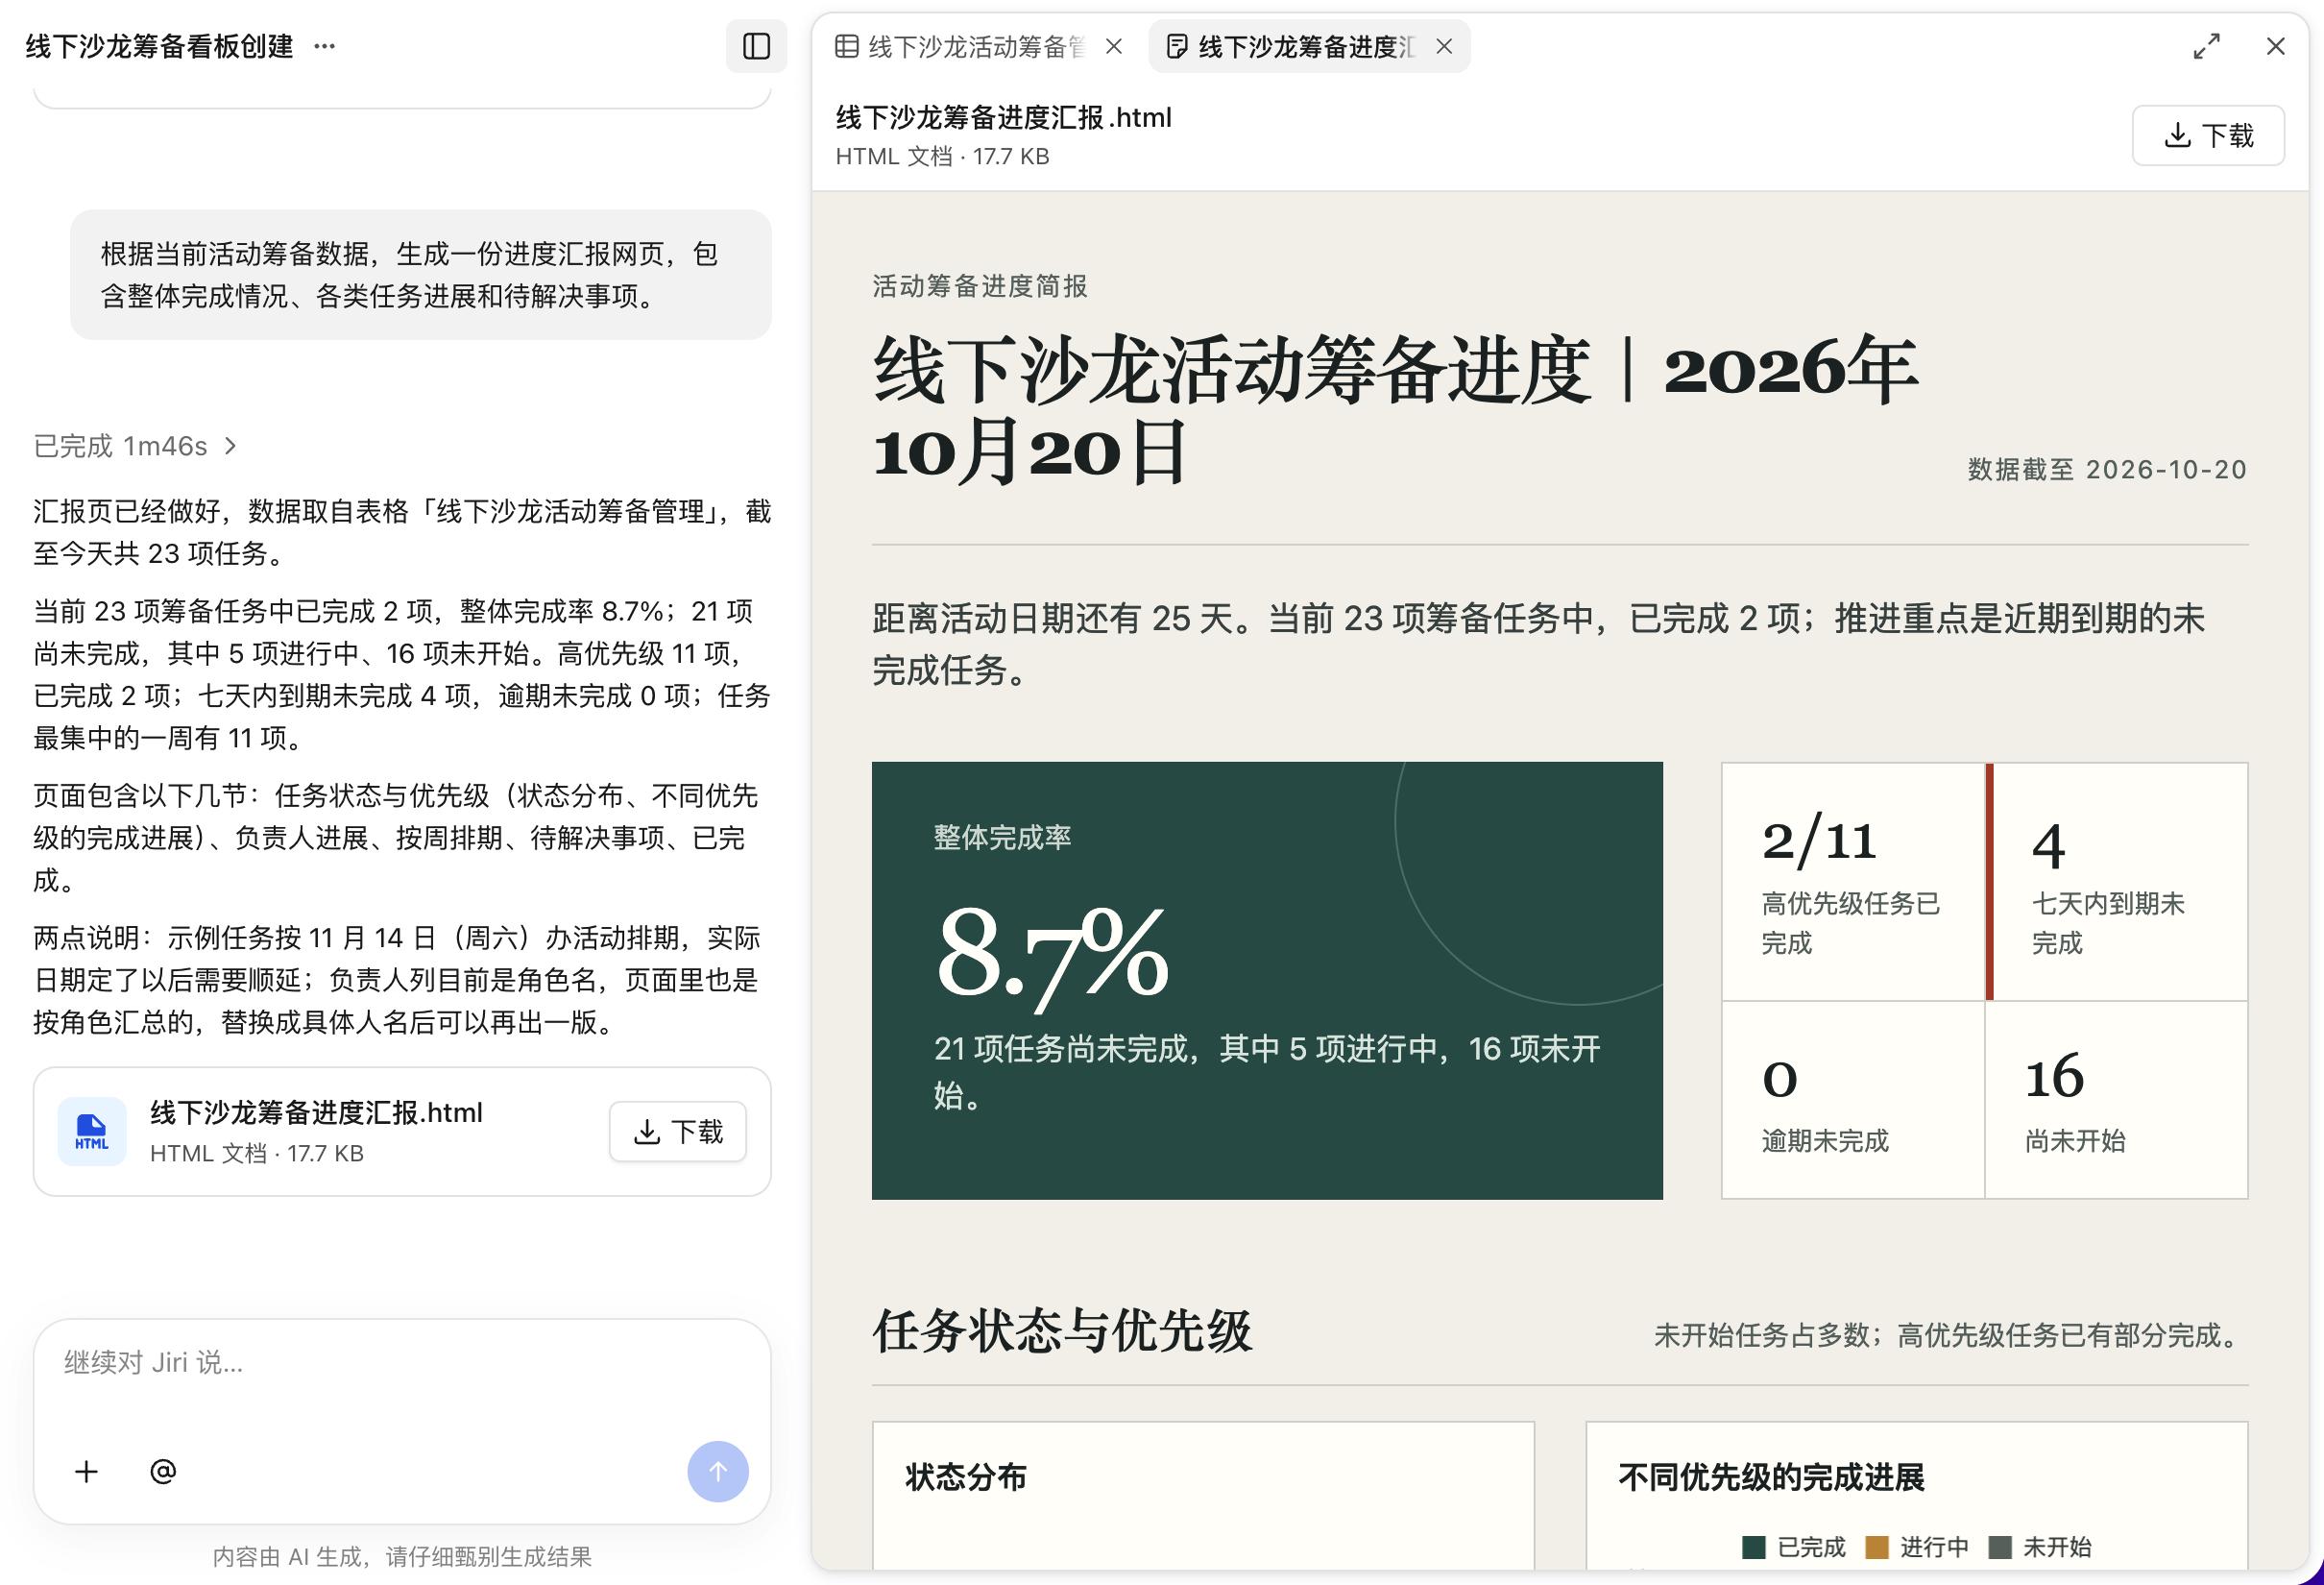Click the 0 逾期未完成 stat

pos(1853,1099)
